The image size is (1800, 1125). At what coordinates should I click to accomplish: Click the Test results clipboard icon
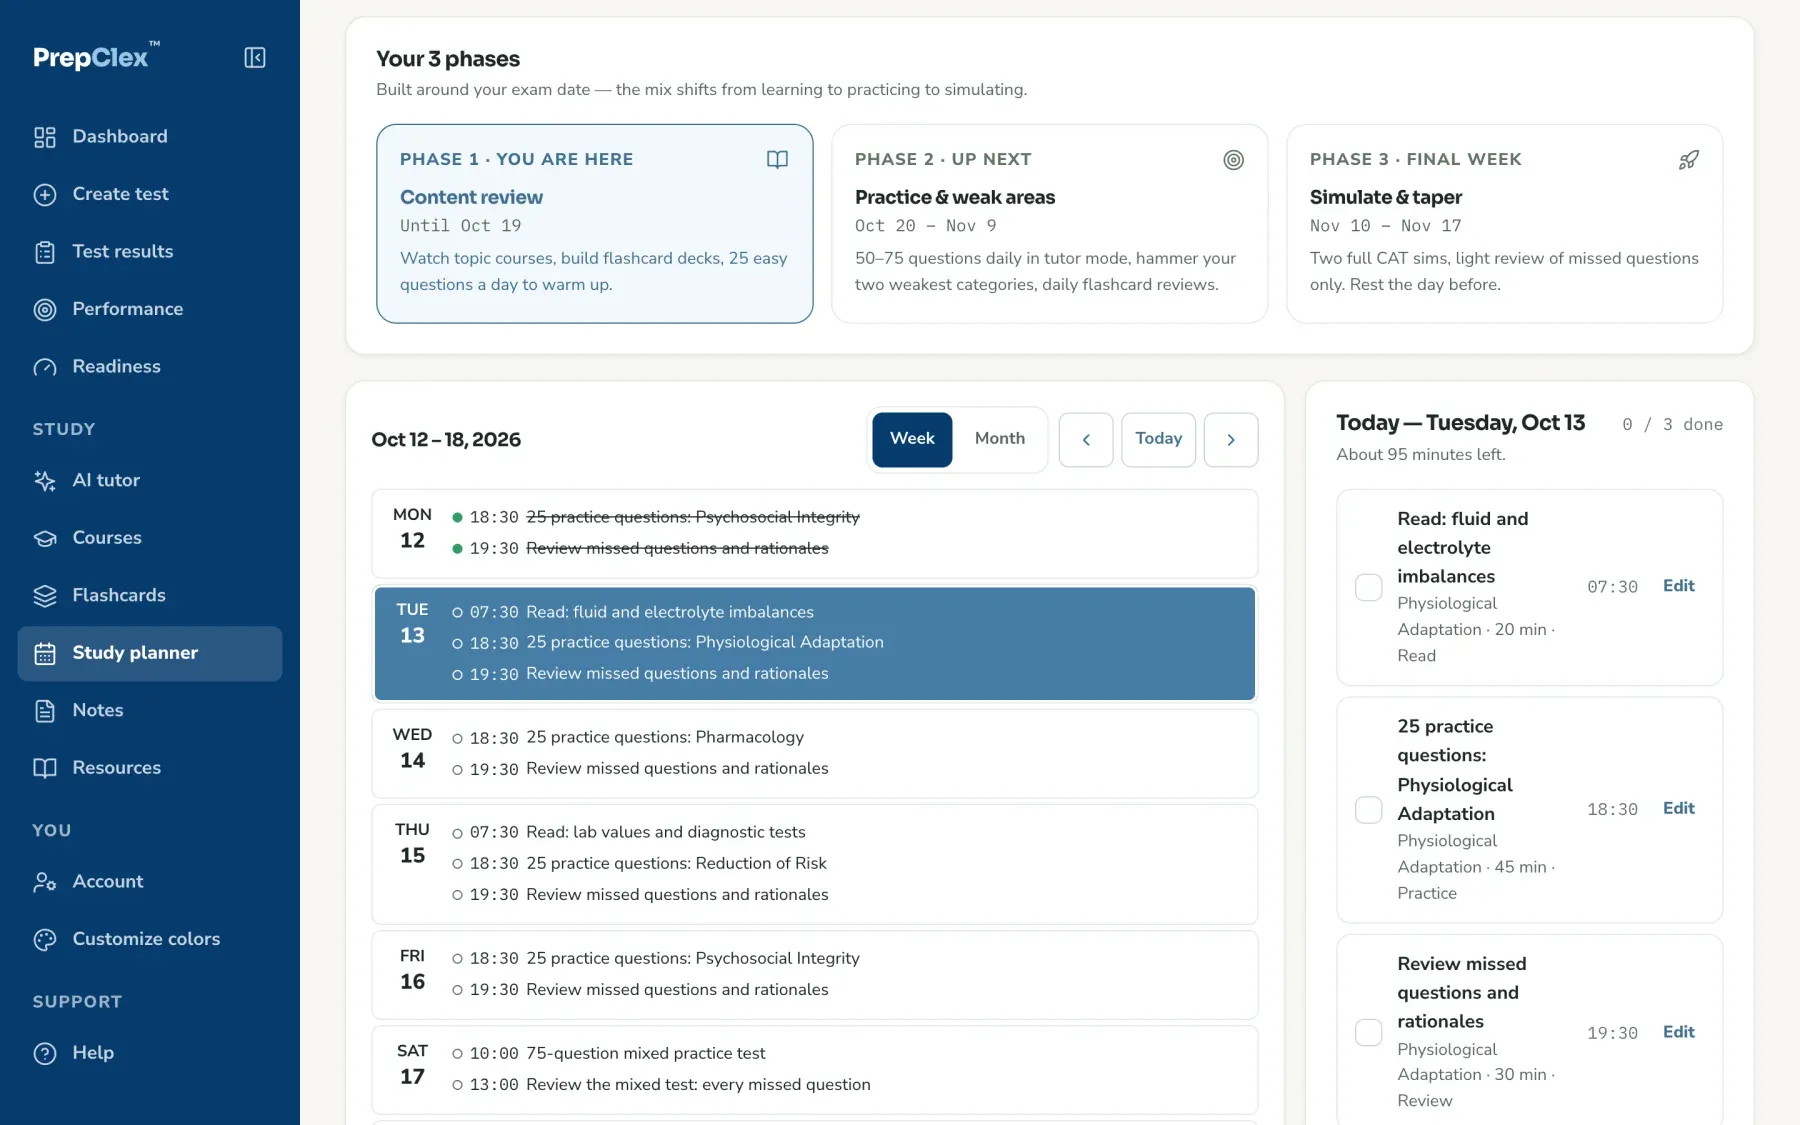45,252
